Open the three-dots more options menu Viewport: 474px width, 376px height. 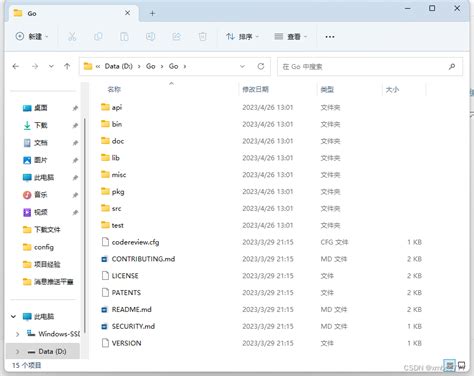pyautogui.click(x=330, y=37)
